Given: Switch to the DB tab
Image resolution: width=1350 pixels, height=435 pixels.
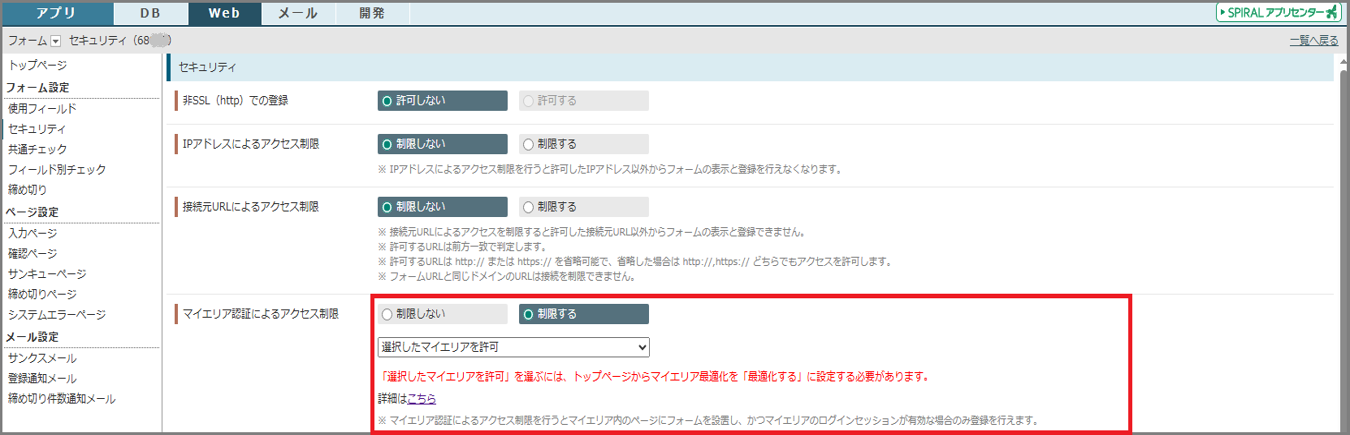Looking at the screenshot, I should pyautogui.click(x=149, y=13).
